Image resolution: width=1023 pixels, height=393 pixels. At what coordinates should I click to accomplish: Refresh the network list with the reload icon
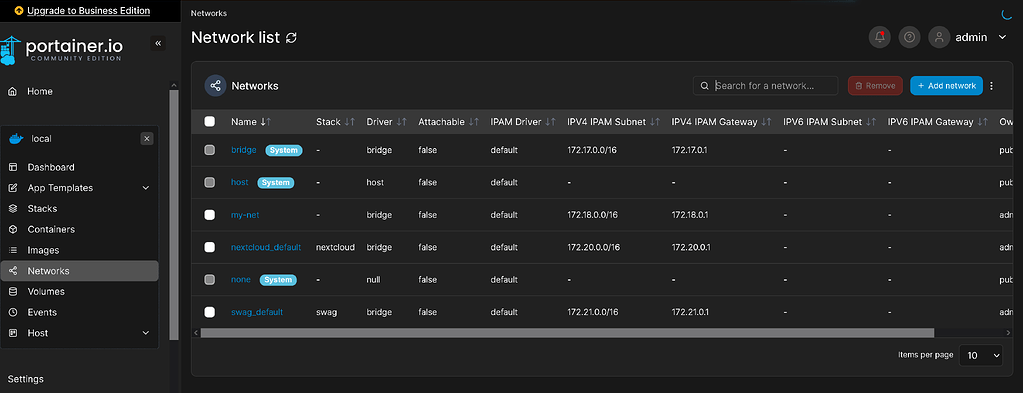click(x=291, y=38)
